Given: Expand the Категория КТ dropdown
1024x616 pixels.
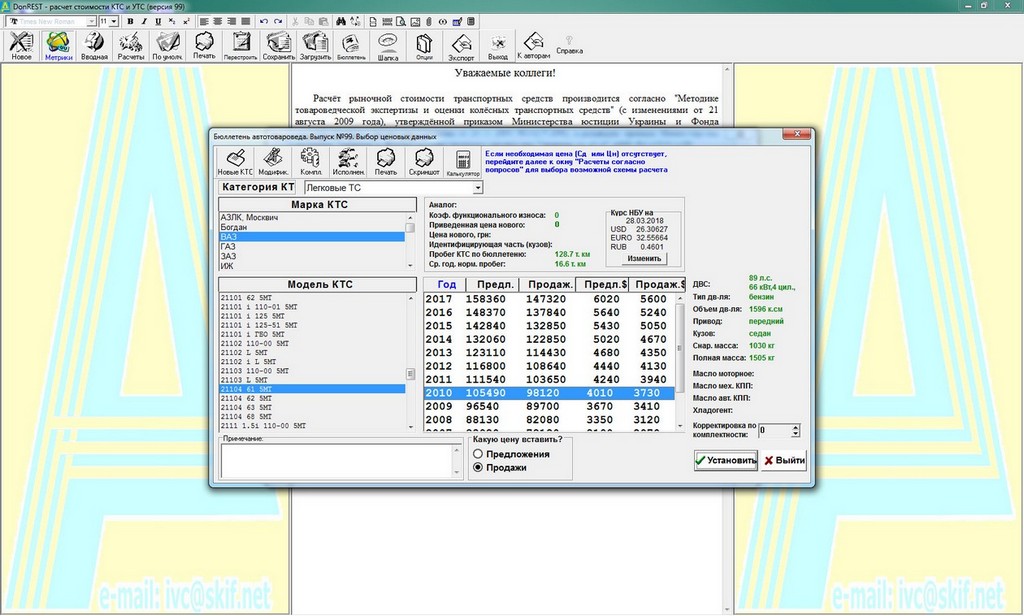Looking at the screenshot, I should (477, 187).
